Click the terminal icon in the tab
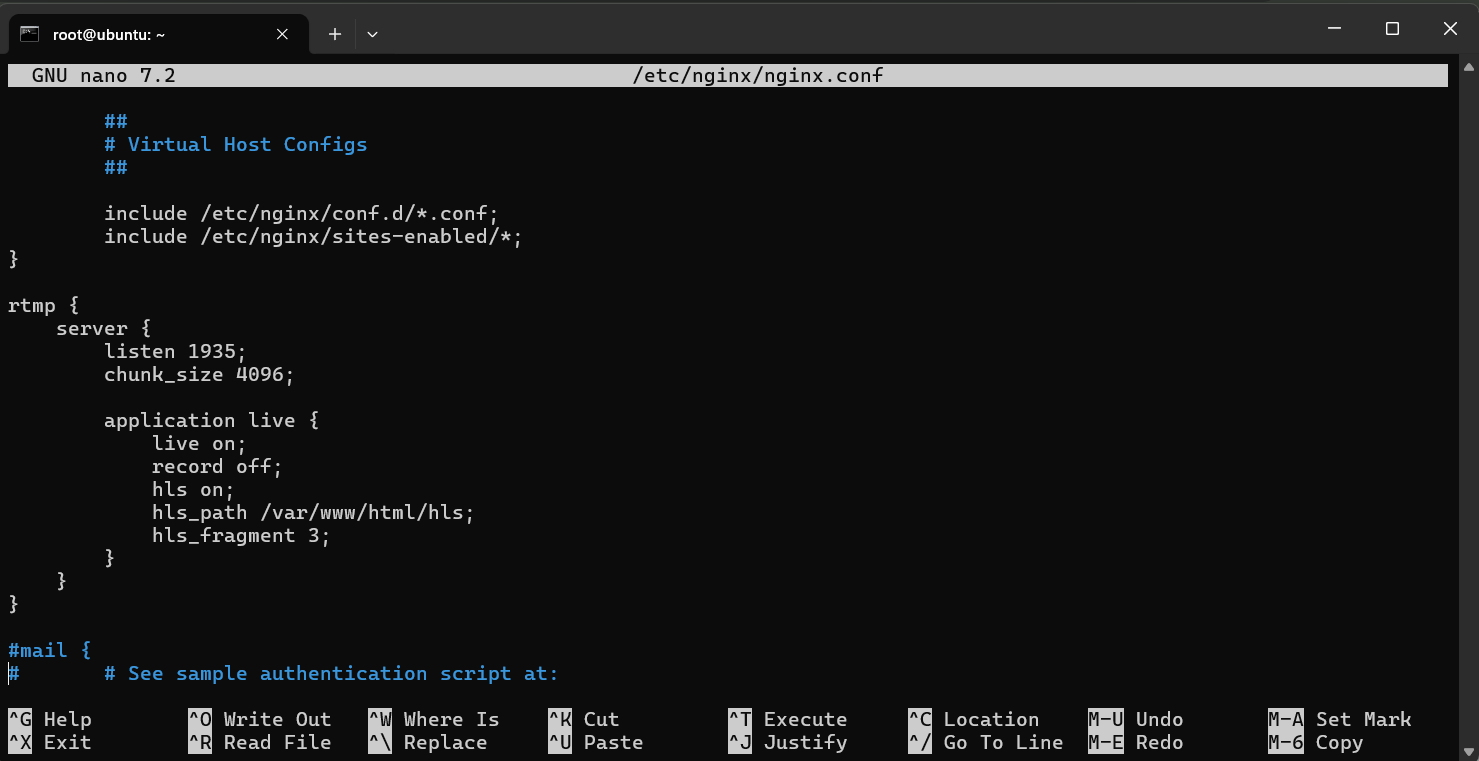Viewport: 1479px width, 761px height. [30, 34]
